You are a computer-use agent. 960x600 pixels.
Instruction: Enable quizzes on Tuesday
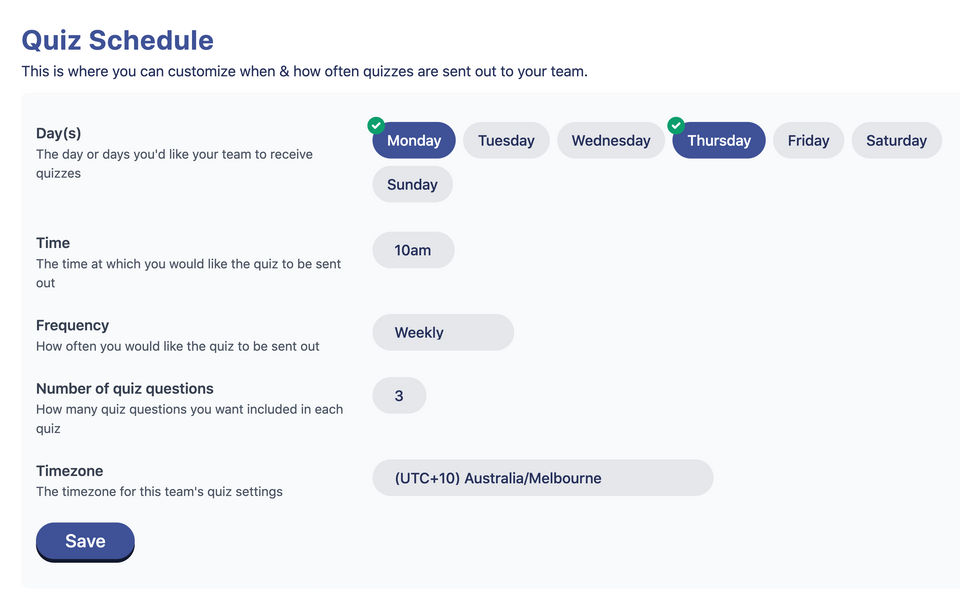pos(506,141)
